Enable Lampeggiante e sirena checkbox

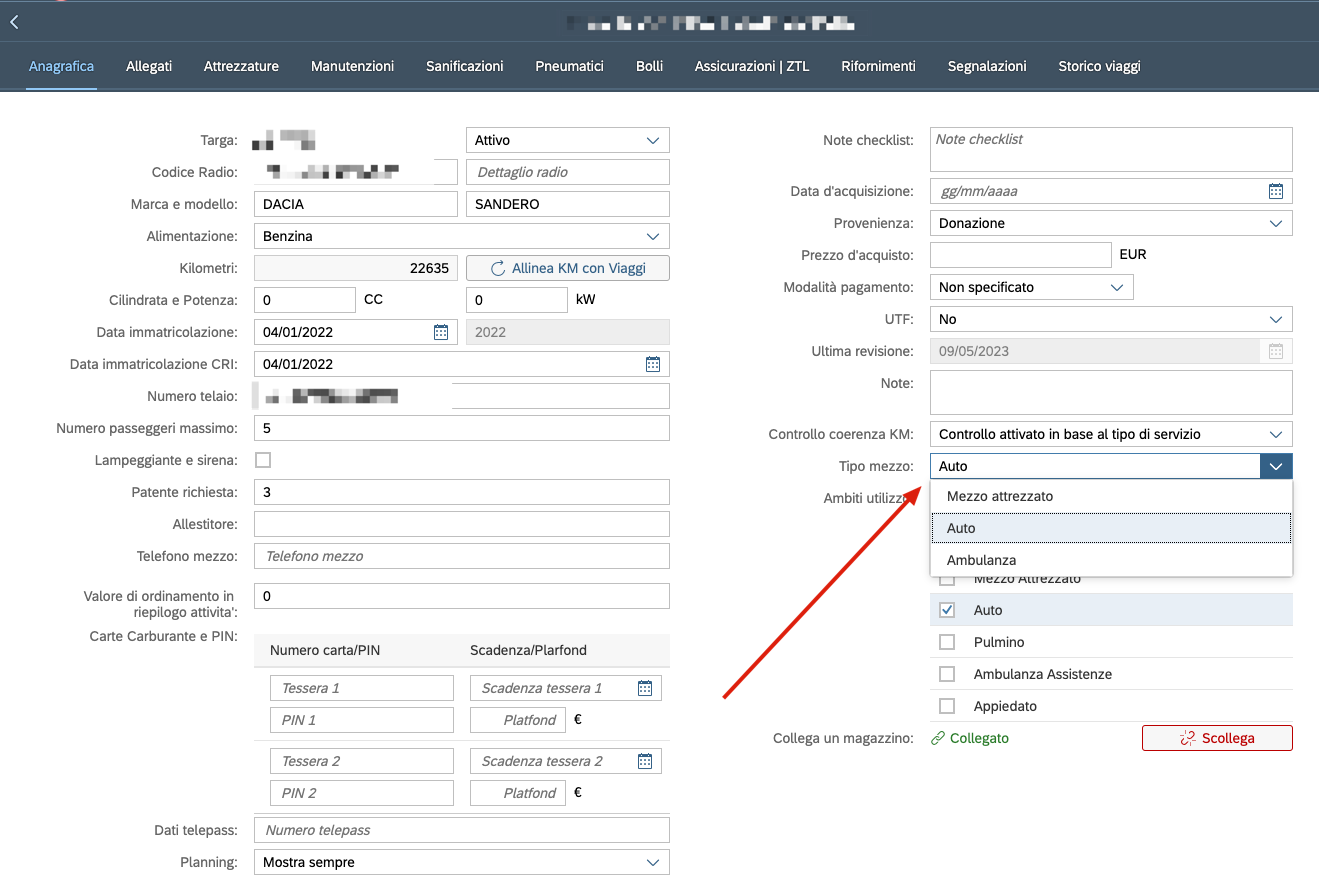(264, 460)
